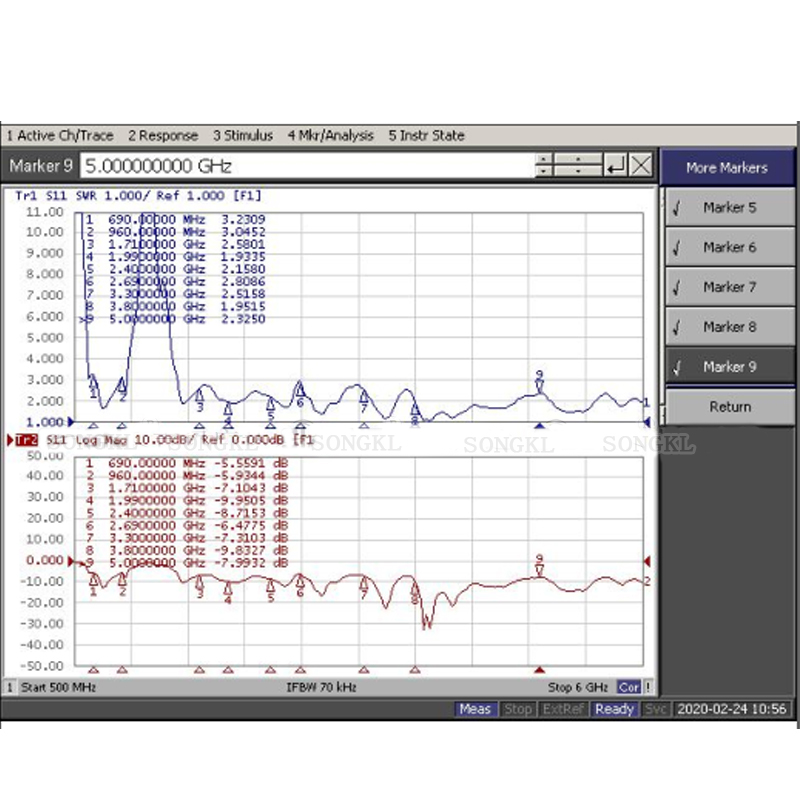
Task: Open the Response menu
Action: point(163,136)
